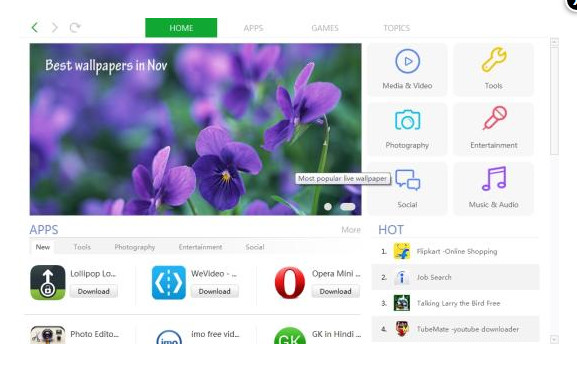Open Media & Video category

tap(407, 70)
